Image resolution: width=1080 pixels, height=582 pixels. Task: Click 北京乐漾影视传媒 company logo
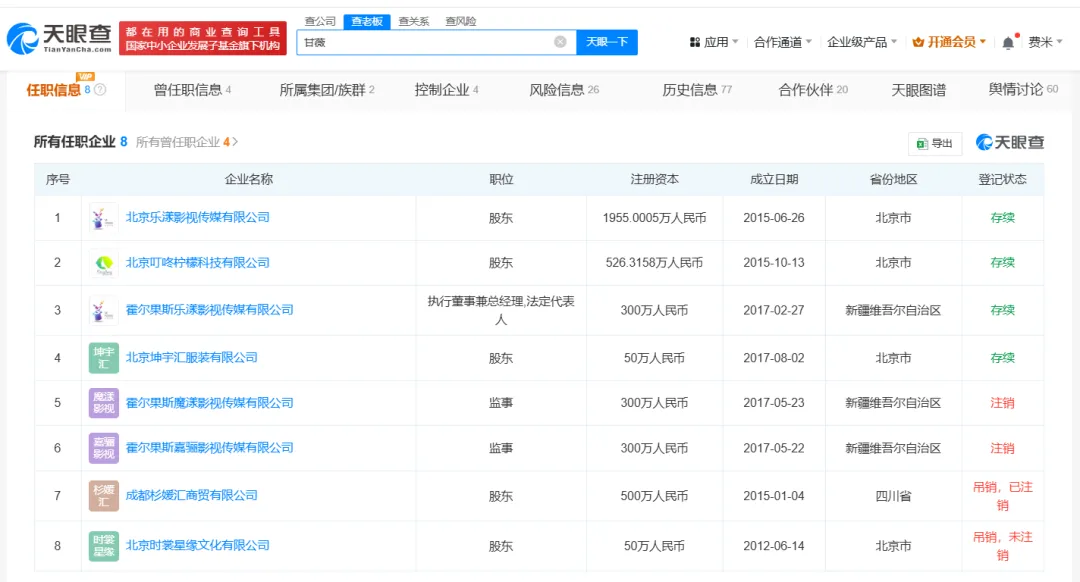pos(103,218)
